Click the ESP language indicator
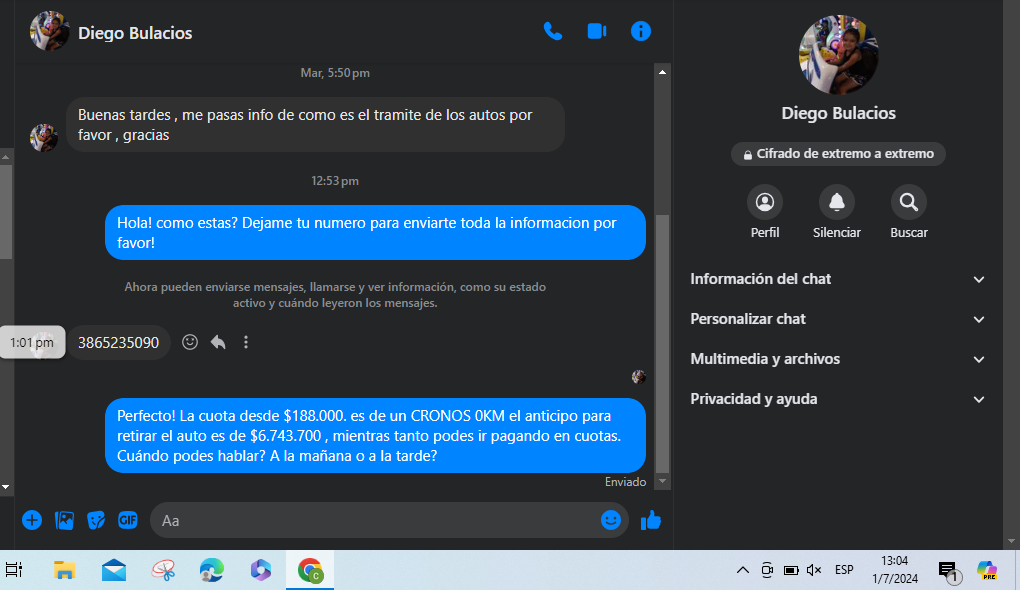 coord(844,570)
